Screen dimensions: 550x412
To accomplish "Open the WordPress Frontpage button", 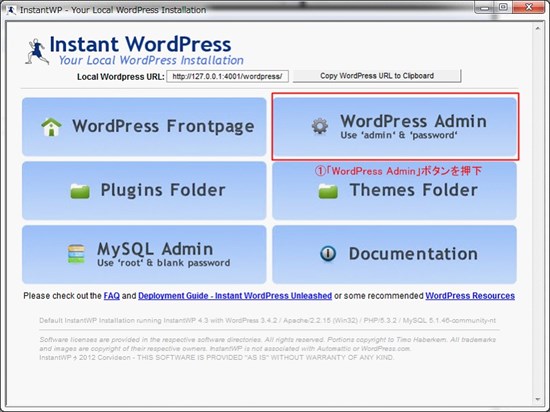I will tap(144, 127).
